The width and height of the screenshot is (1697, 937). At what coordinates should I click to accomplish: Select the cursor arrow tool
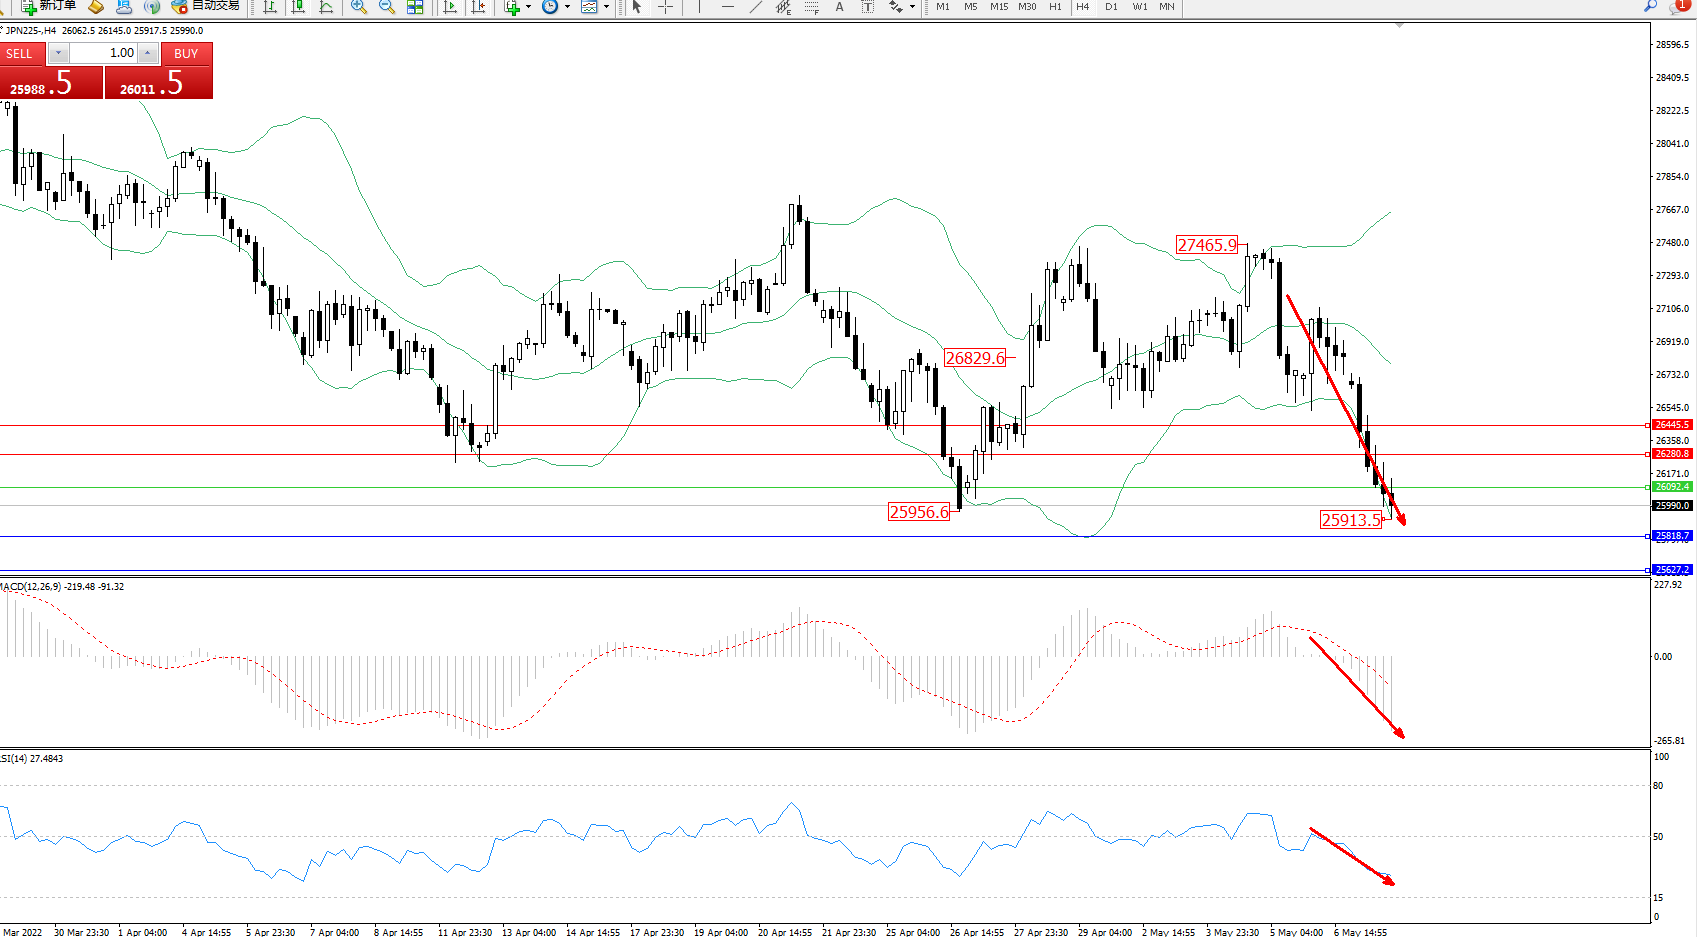click(637, 7)
